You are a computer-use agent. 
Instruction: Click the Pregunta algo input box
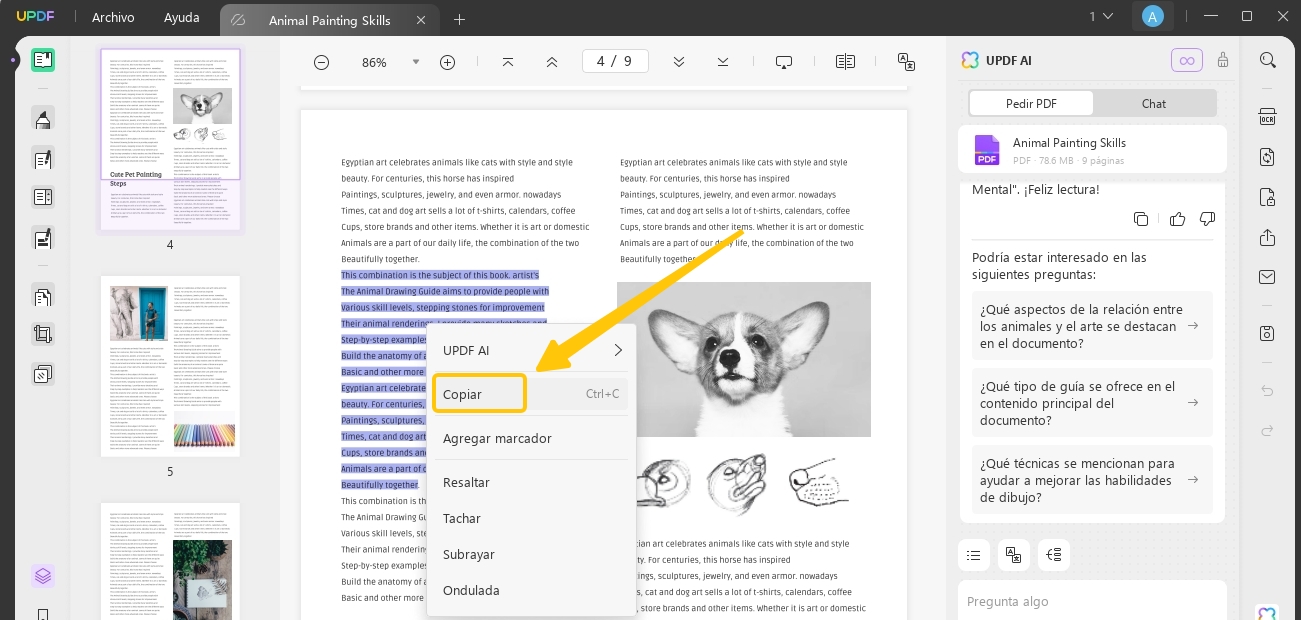(1092, 601)
